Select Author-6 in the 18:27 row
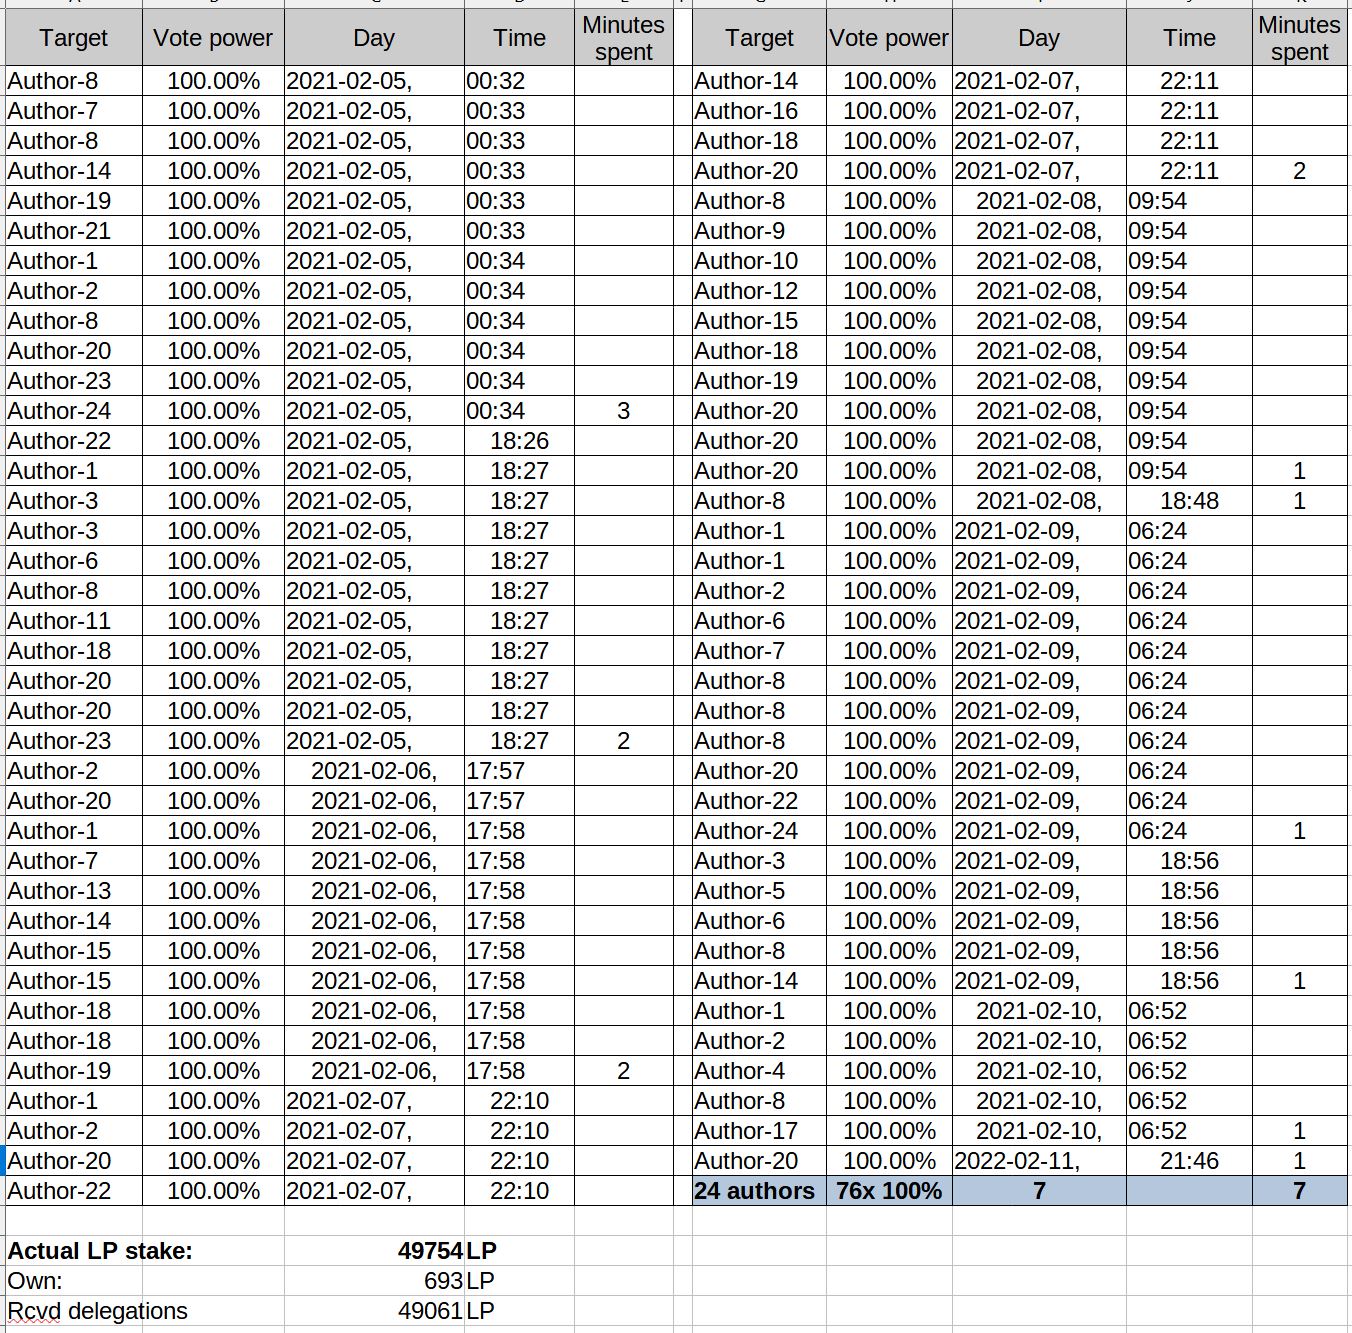 click(74, 561)
